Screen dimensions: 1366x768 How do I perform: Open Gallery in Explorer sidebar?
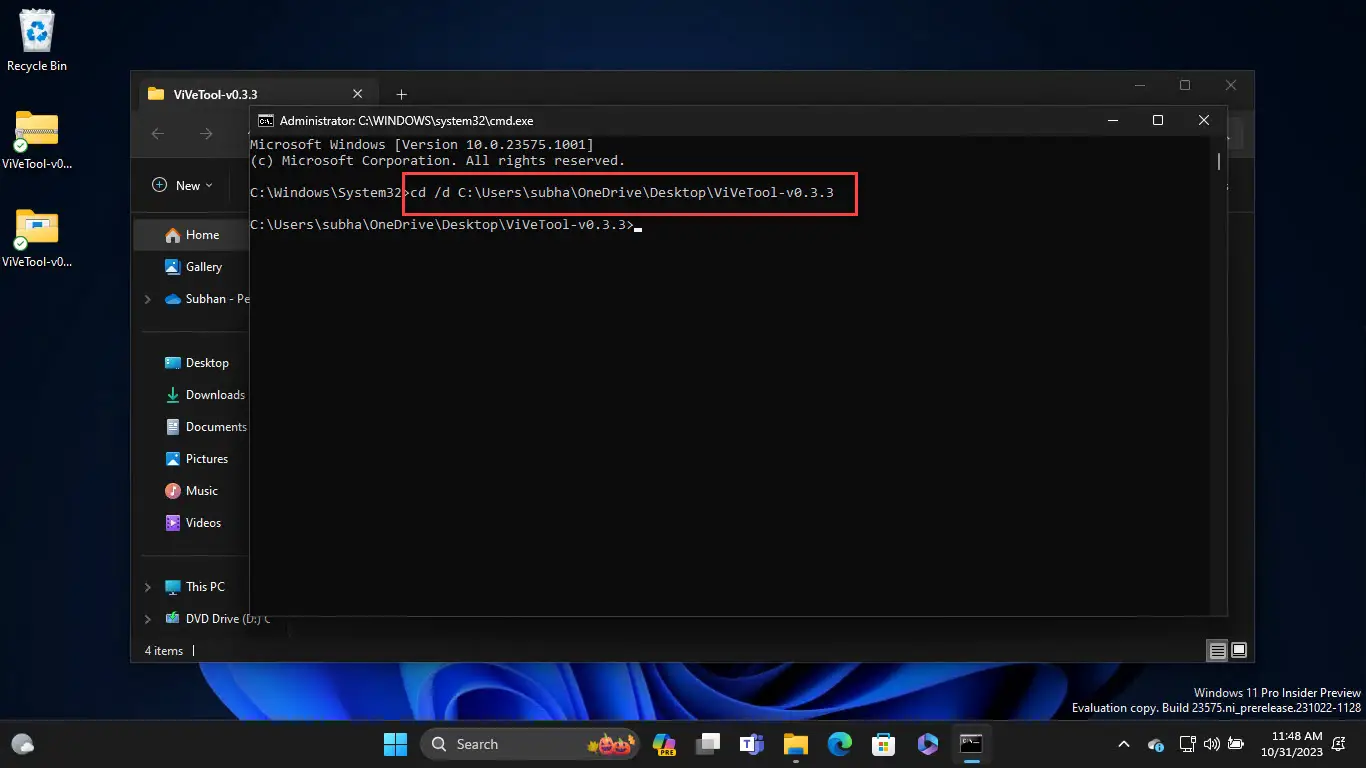(x=192, y=267)
